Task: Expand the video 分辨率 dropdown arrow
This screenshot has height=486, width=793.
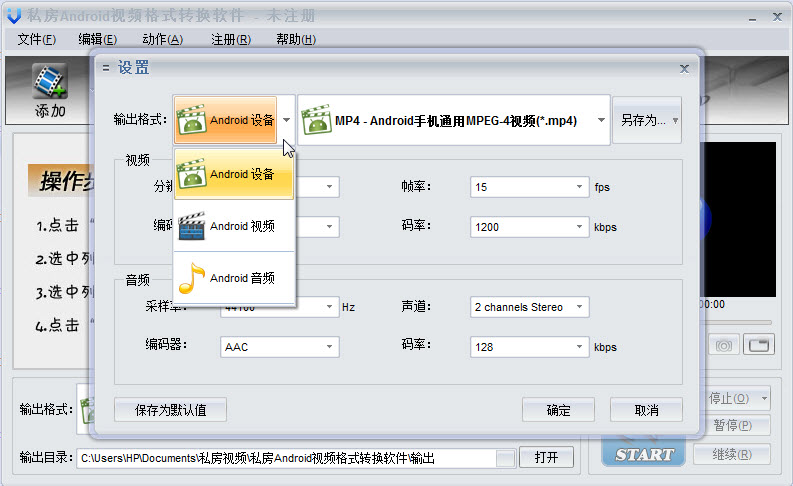Action: coord(329,187)
